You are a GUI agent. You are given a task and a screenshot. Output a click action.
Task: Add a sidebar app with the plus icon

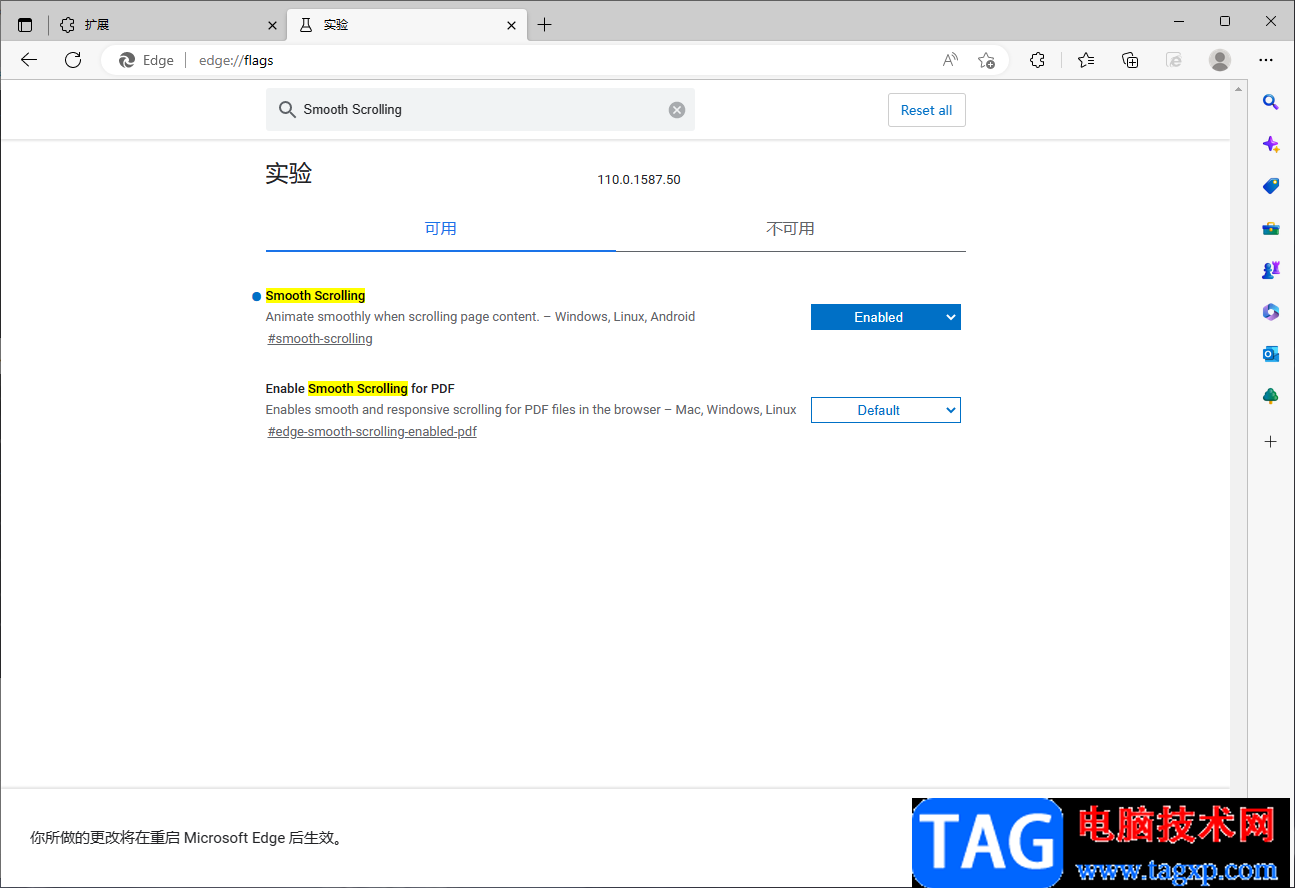tap(1271, 441)
